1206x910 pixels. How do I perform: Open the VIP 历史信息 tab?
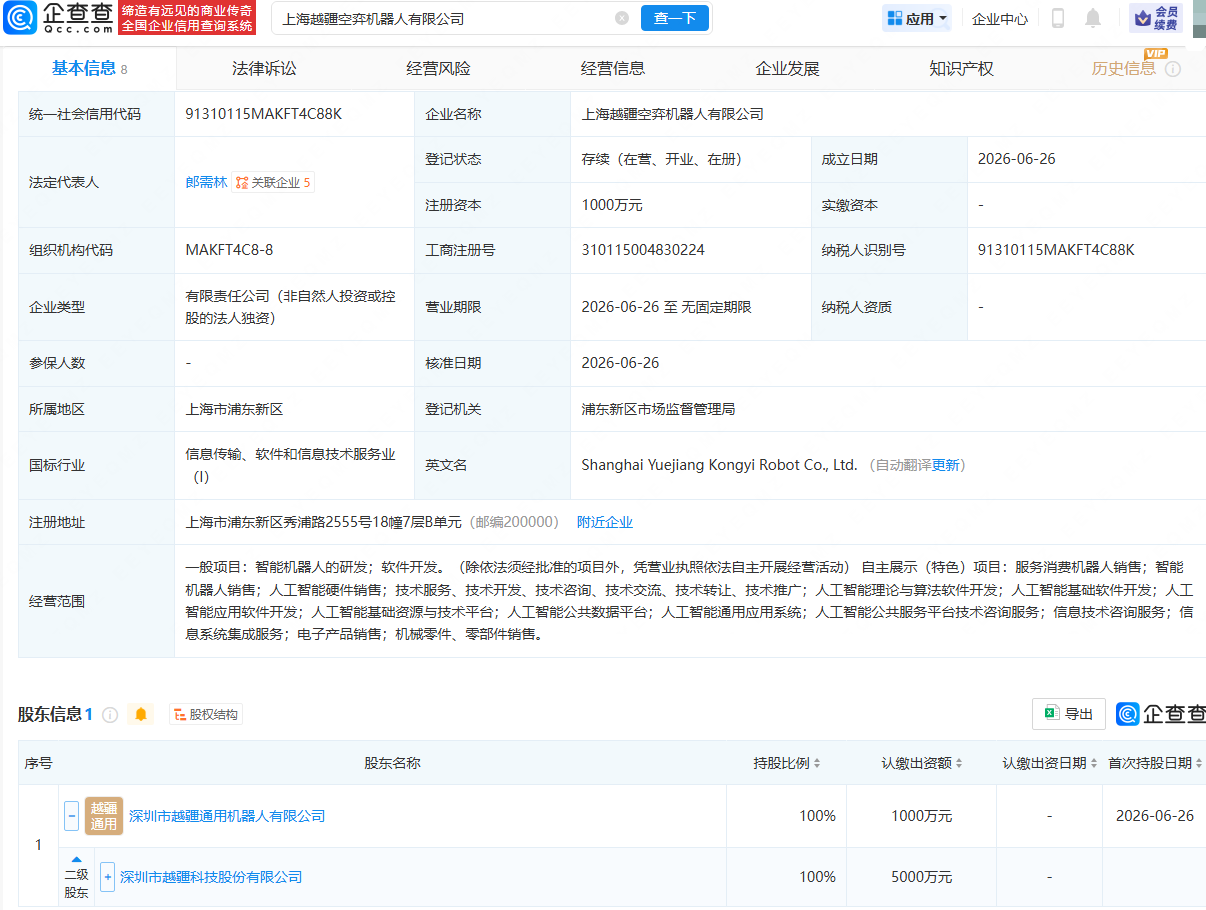pos(1123,68)
